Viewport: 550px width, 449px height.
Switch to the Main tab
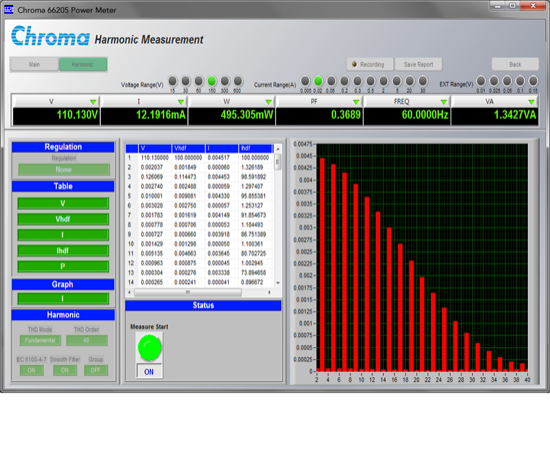tap(34, 65)
